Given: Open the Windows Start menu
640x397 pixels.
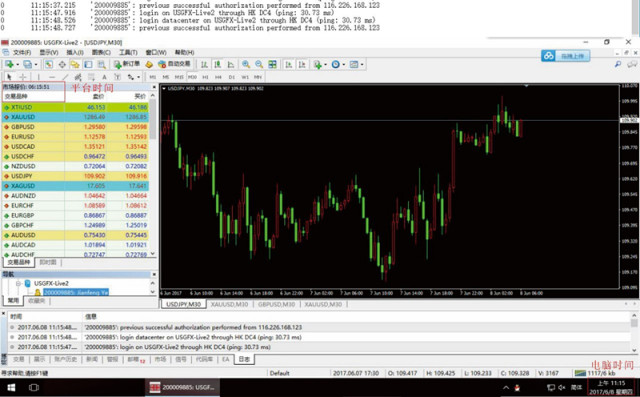Looking at the screenshot, I should tap(11, 387).
